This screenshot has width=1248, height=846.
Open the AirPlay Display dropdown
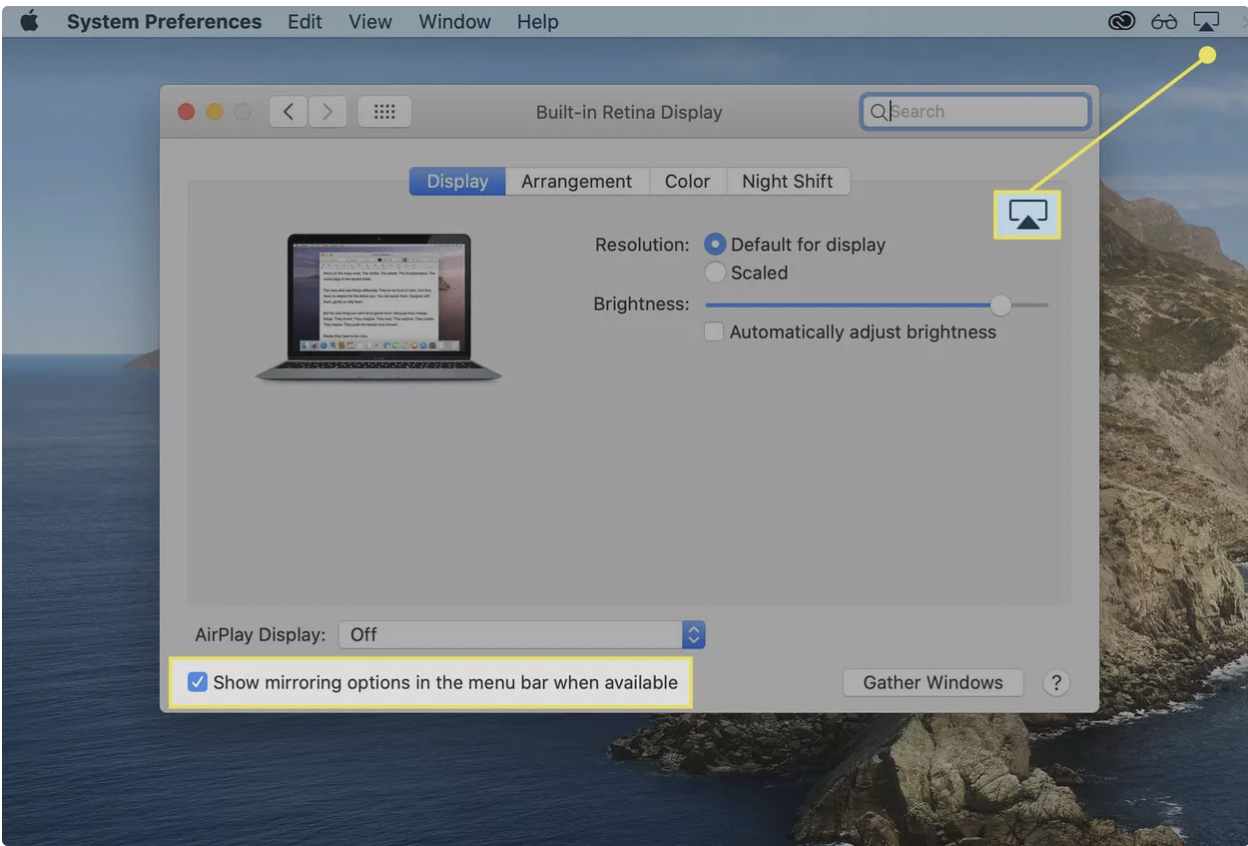pos(522,635)
